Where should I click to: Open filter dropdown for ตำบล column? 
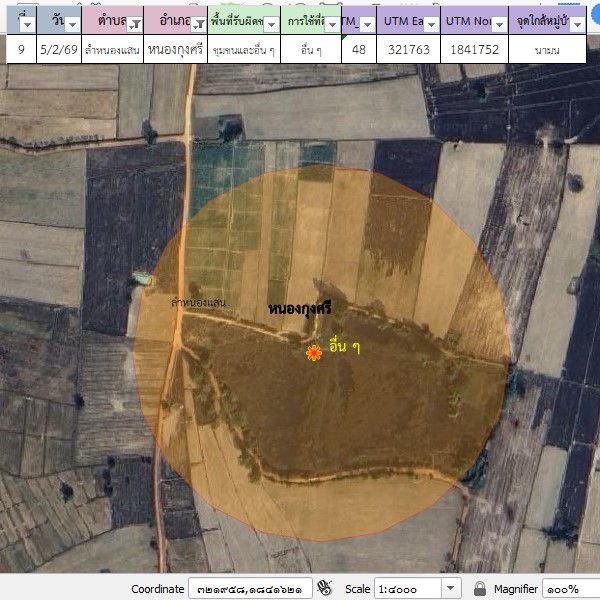pos(132,24)
